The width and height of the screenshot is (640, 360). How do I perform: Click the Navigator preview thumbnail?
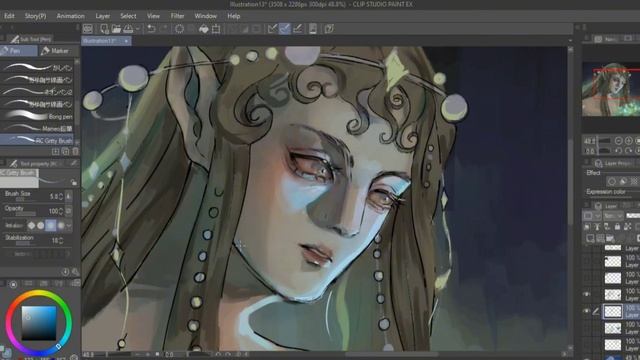(611, 89)
